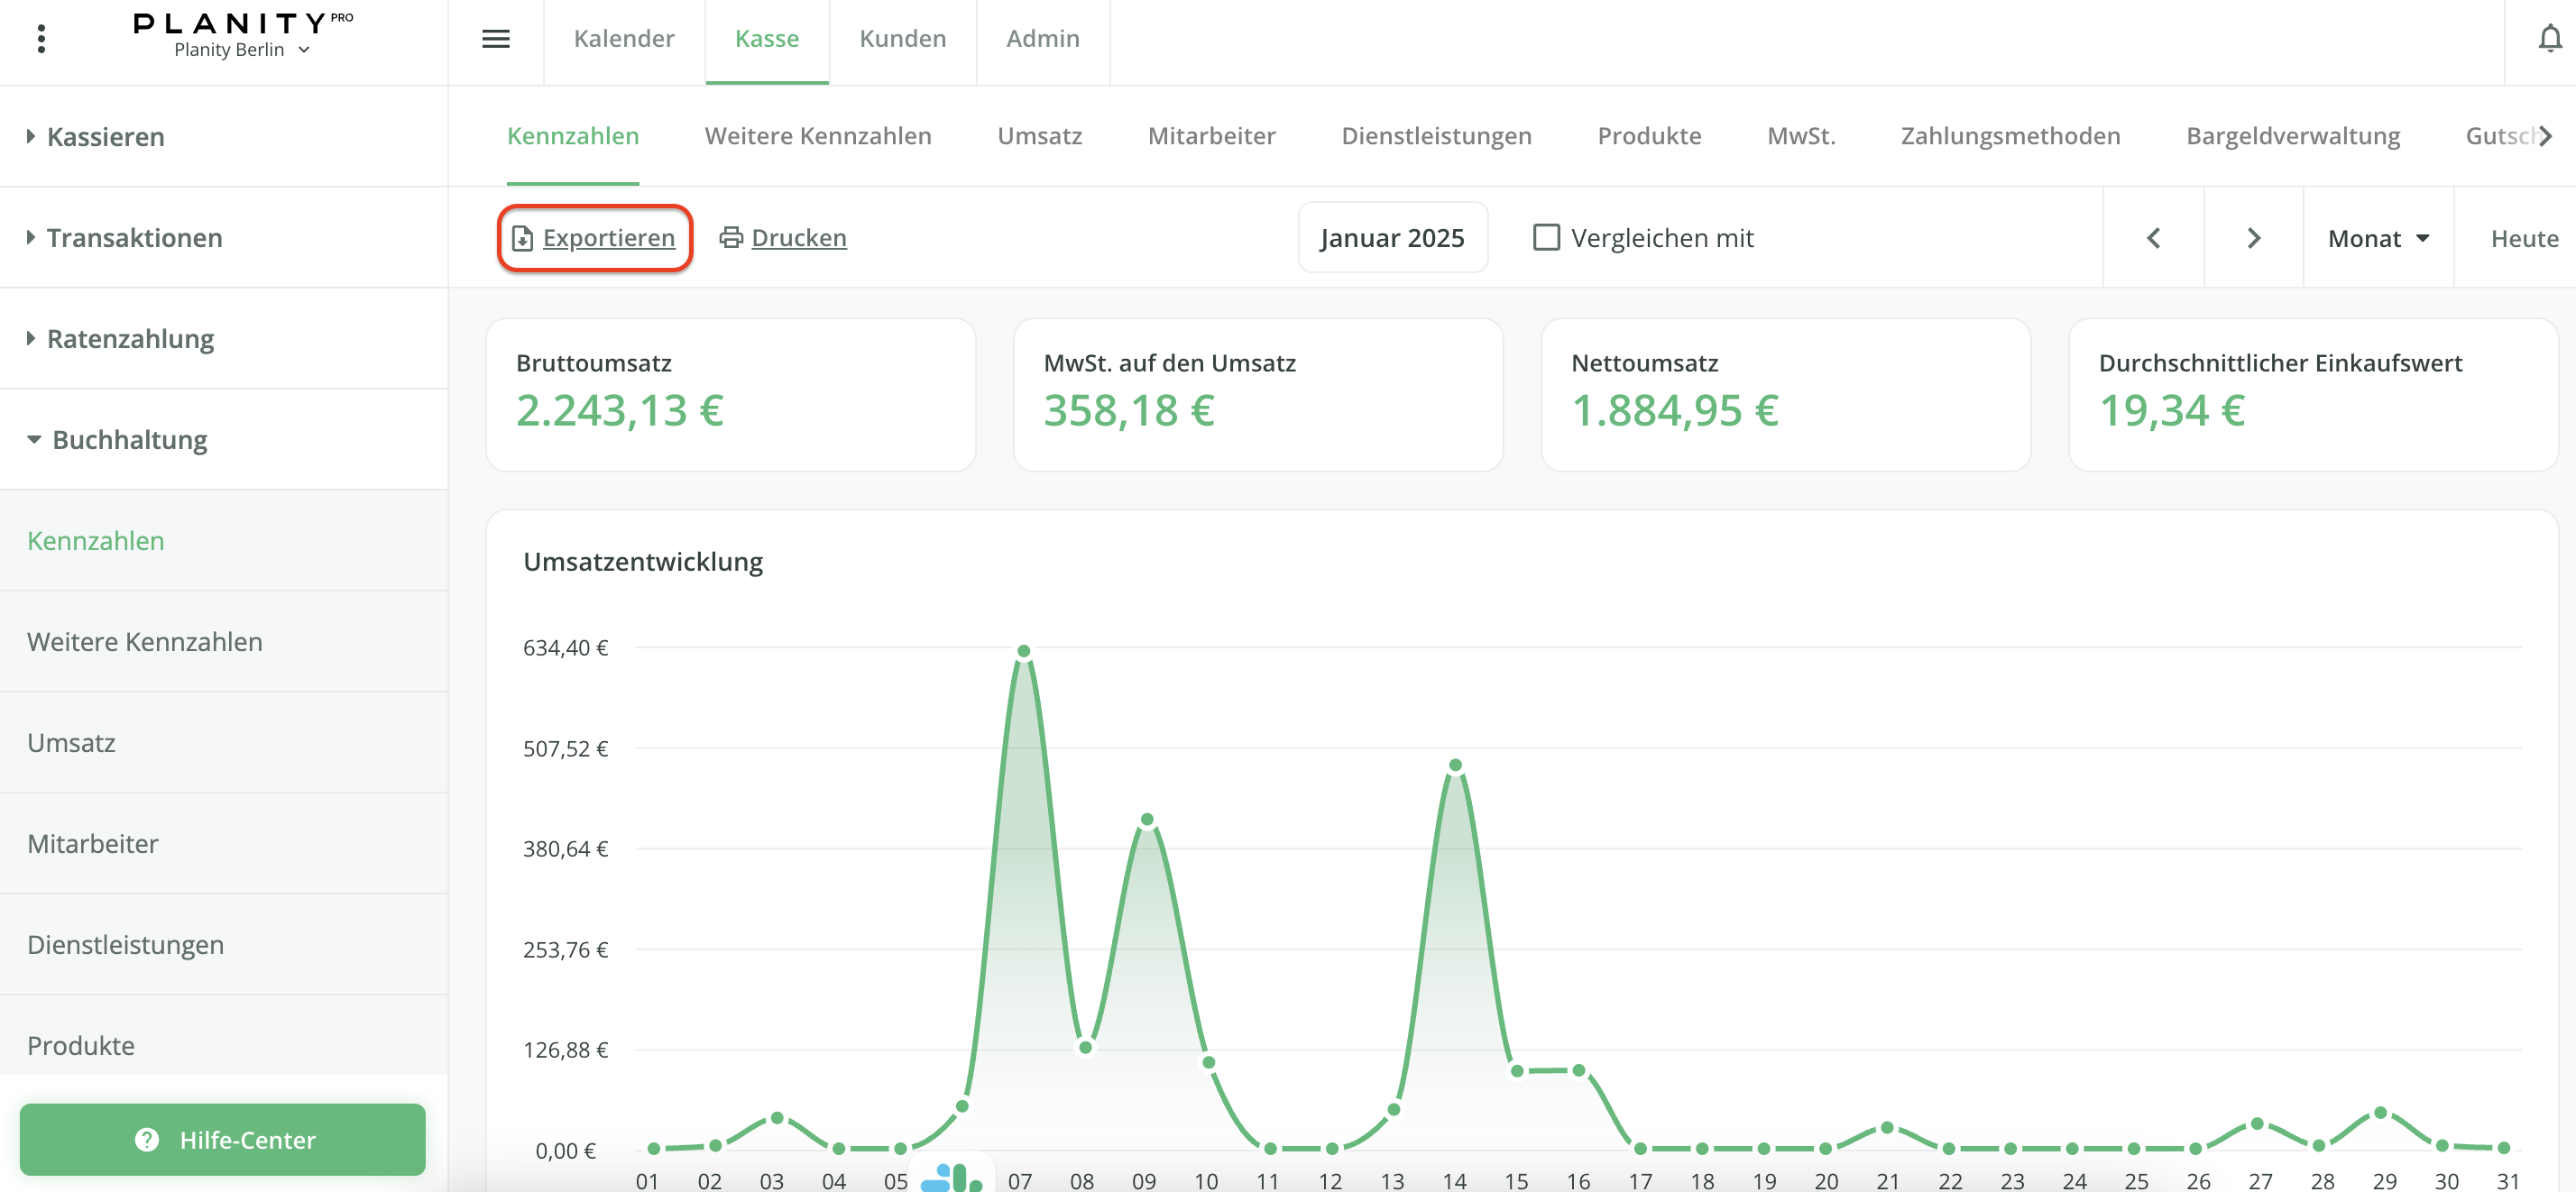Click the Bruttoumsatz value 2.243,13 €
The image size is (2576, 1192).
[x=620, y=410]
